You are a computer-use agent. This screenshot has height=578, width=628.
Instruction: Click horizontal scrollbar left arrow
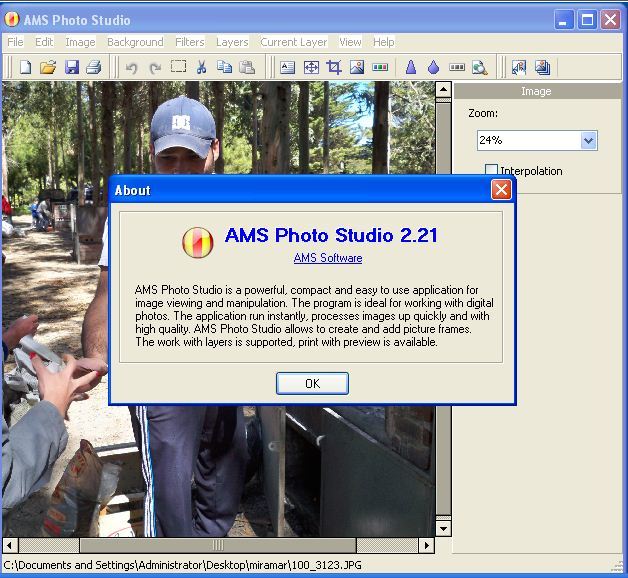click(10, 545)
